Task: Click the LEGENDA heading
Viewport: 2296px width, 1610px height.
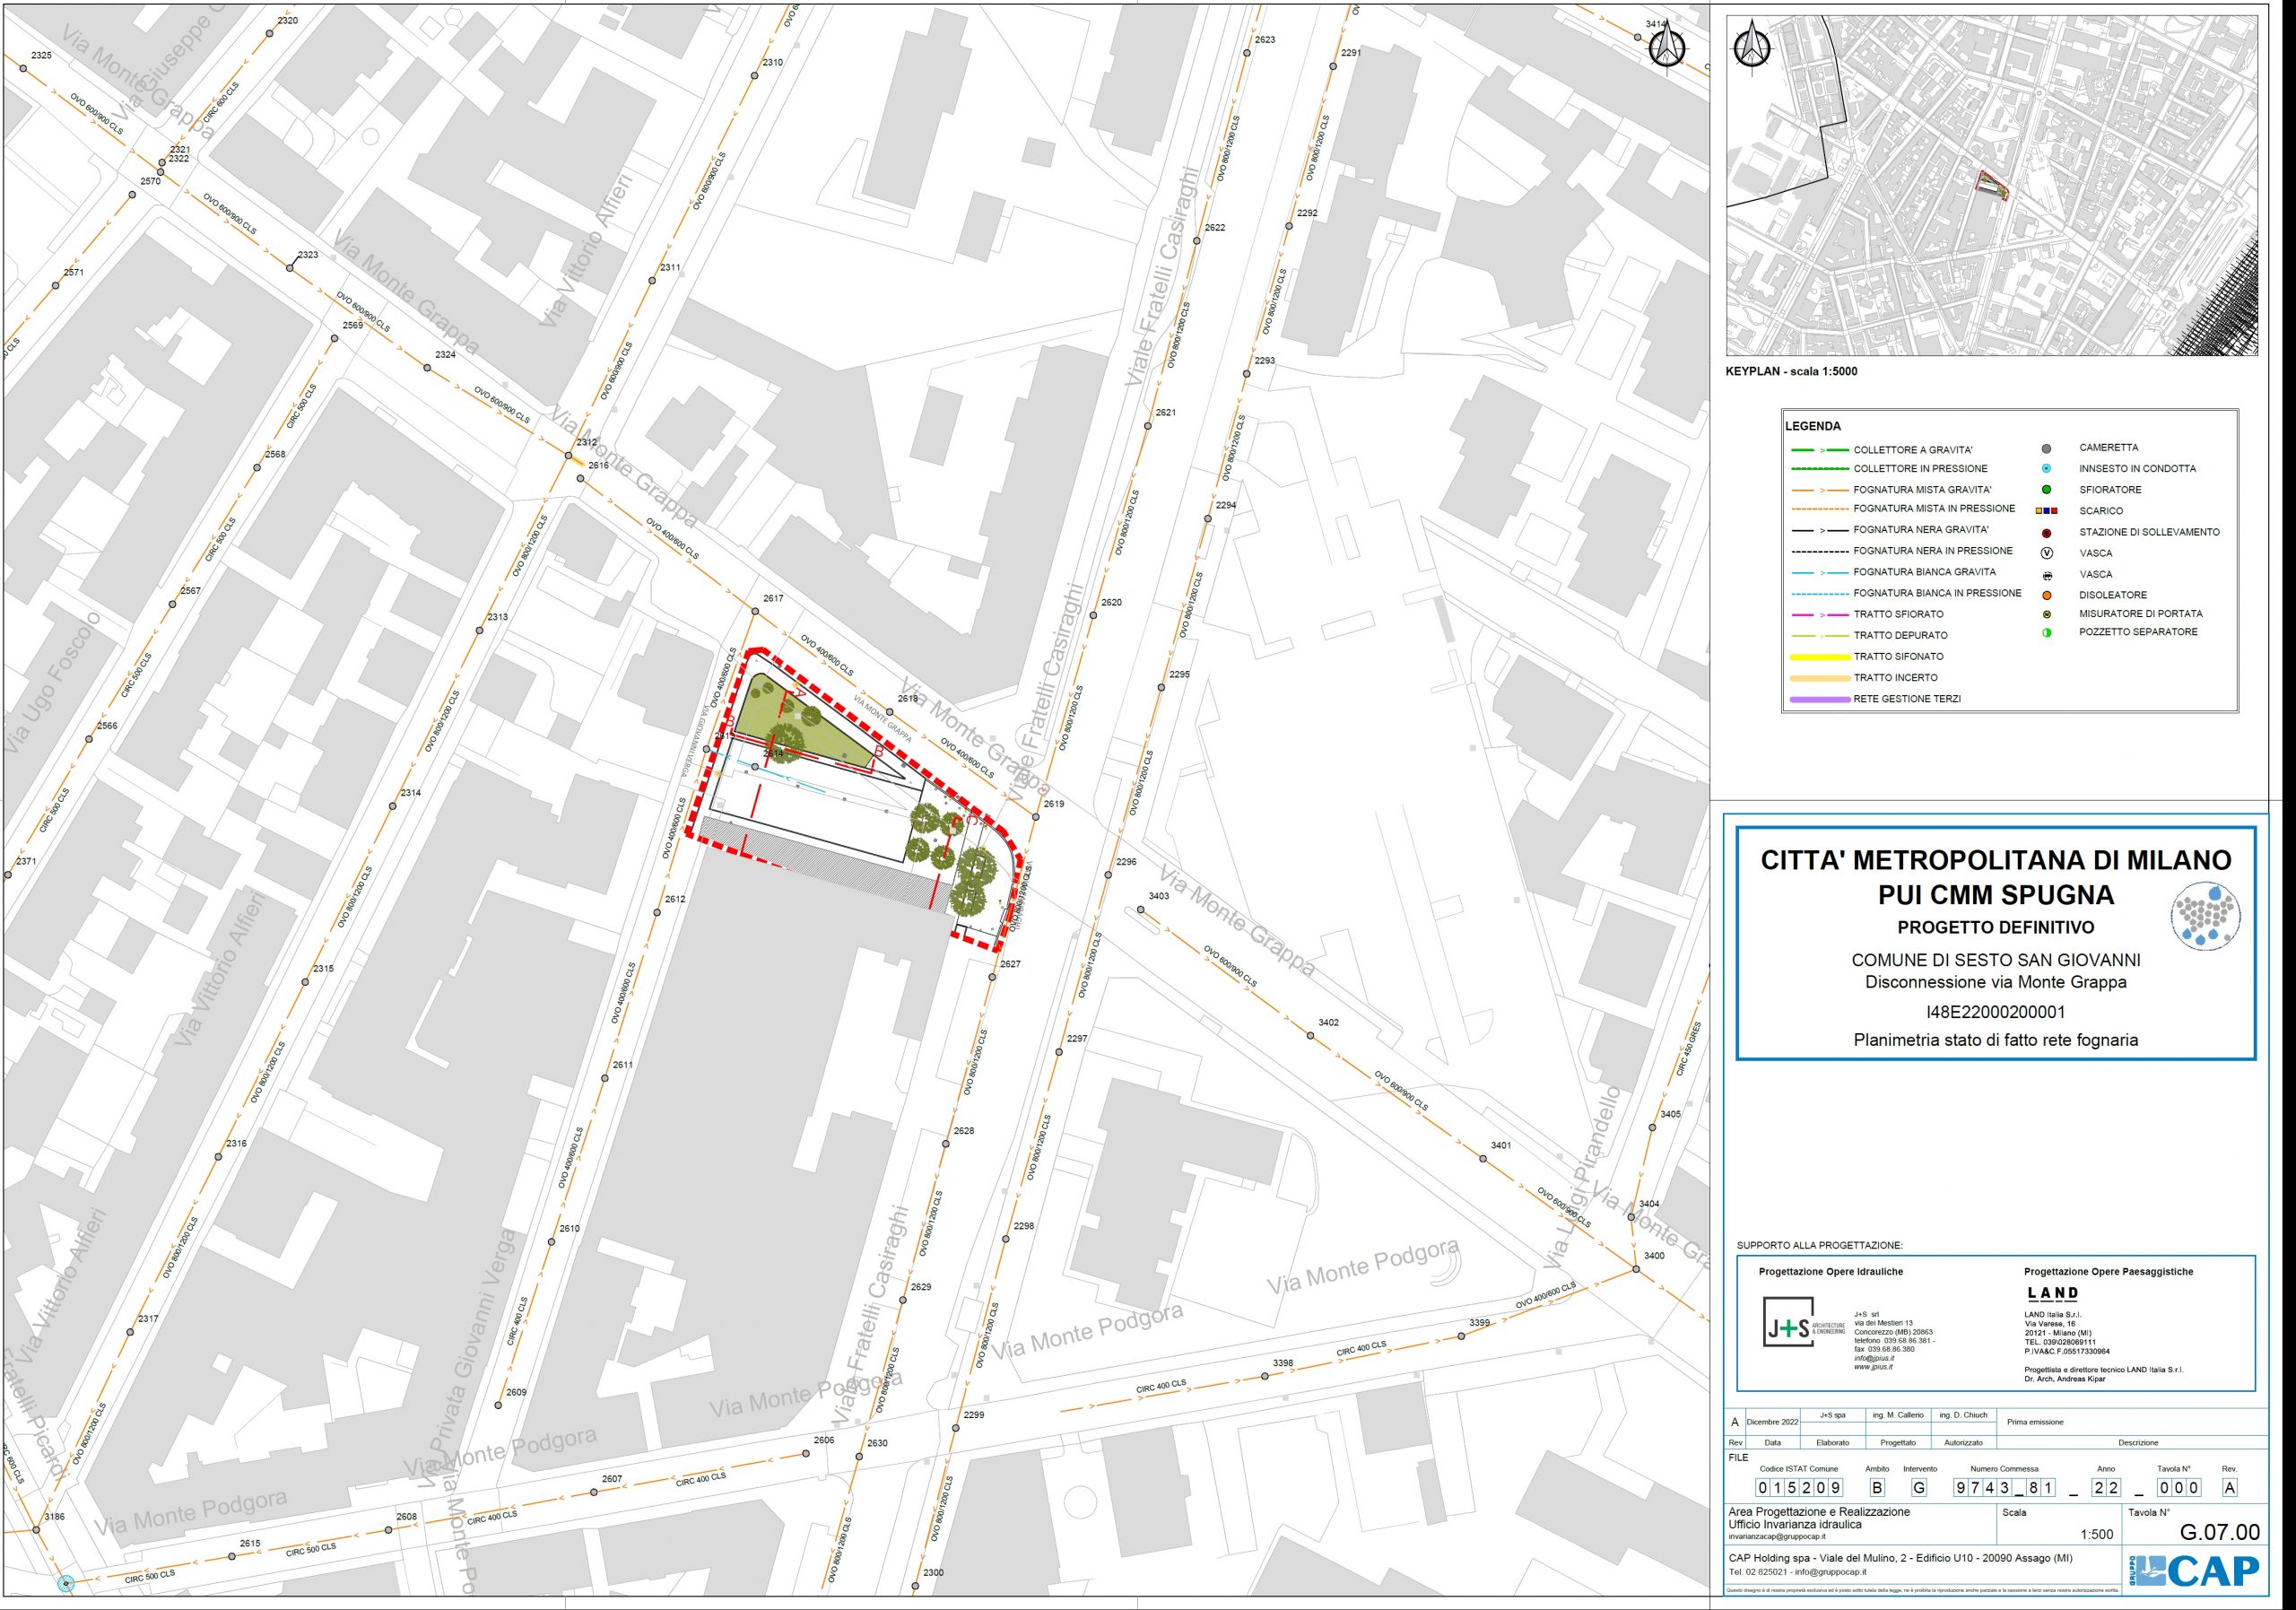Action: (1813, 426)
